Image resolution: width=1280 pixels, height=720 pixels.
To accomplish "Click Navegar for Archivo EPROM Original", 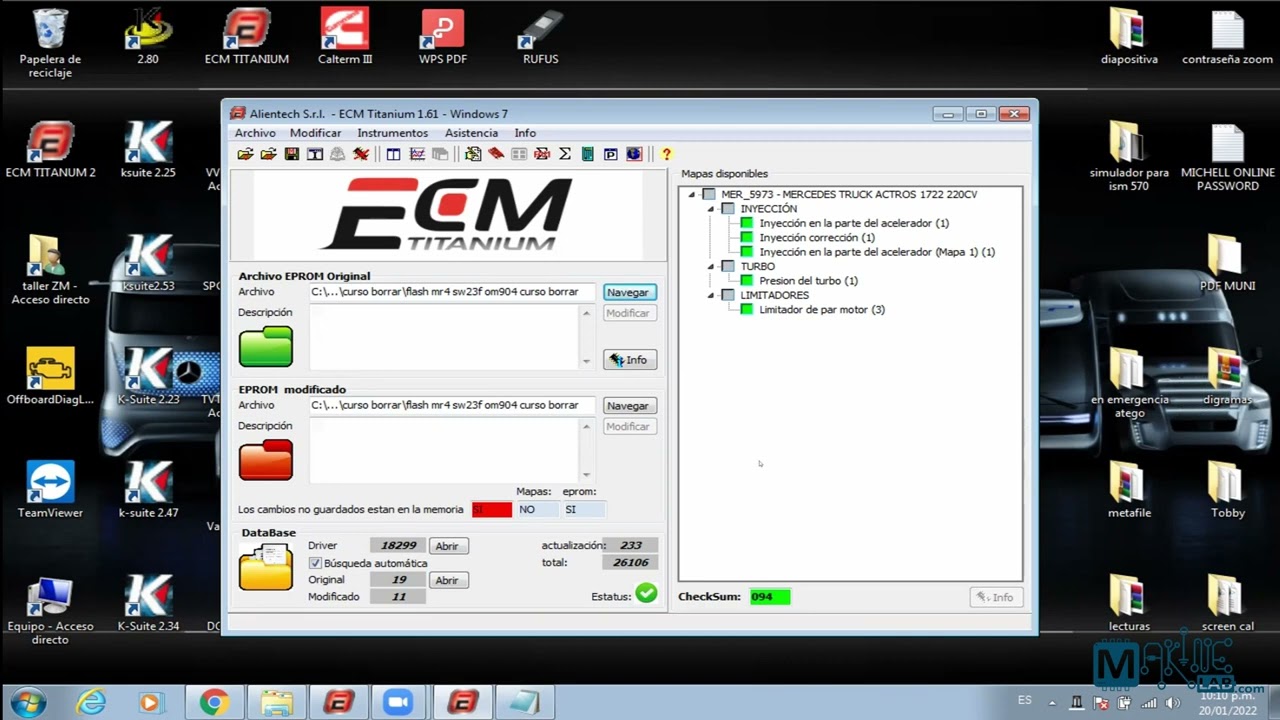I will pyautogui.click(x=628, y=292).
